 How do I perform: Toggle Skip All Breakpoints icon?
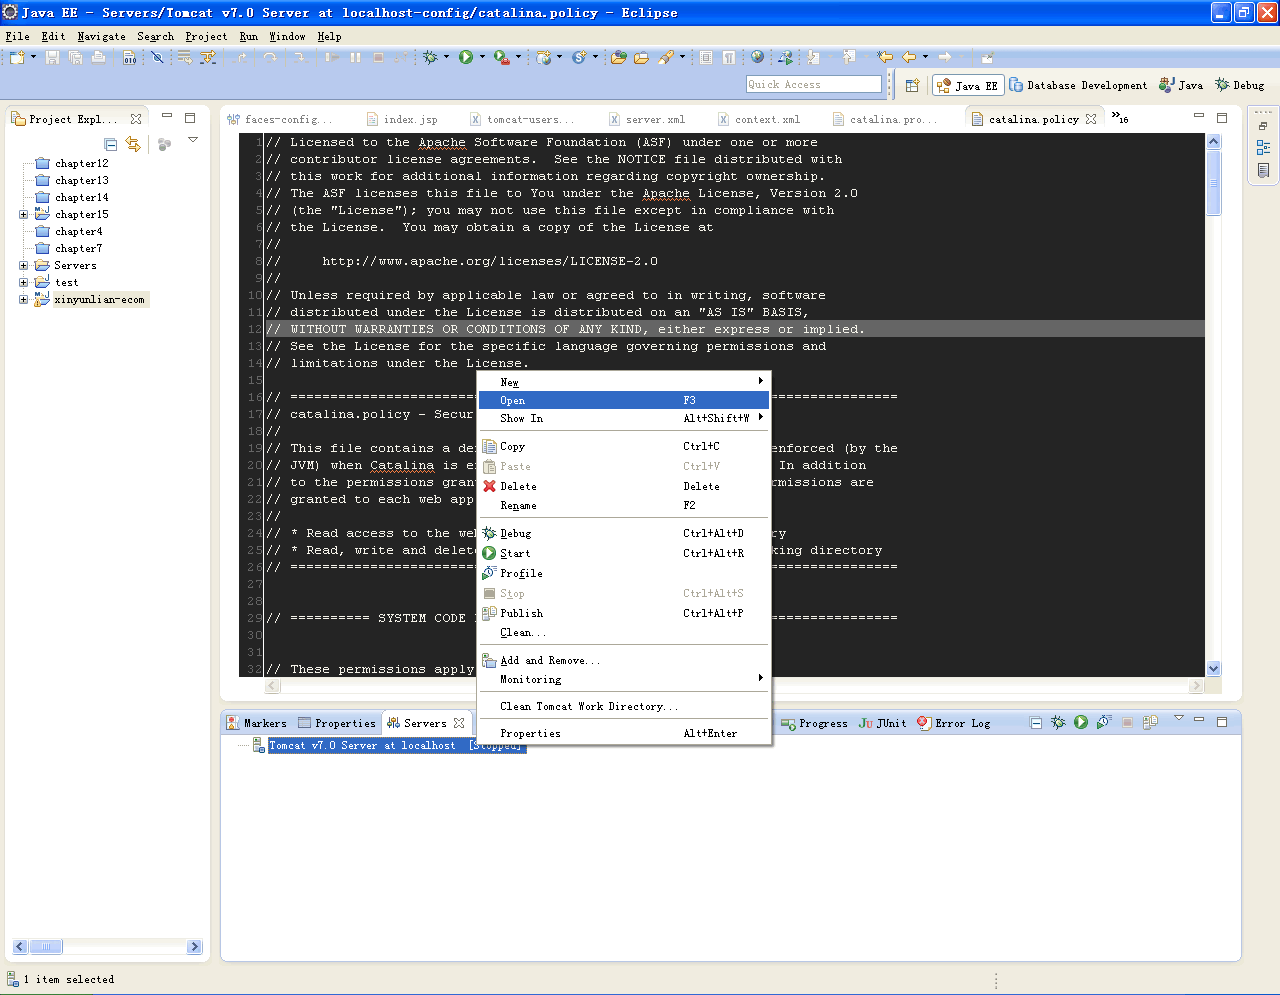tap(157, 58)
